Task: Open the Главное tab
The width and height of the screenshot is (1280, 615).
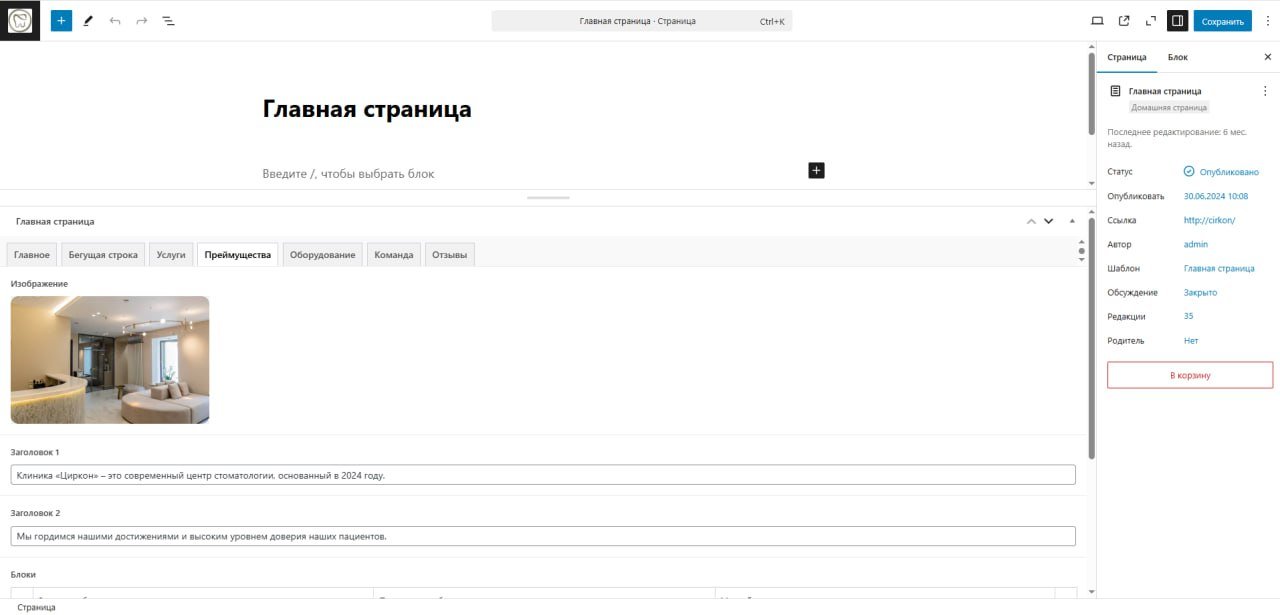Action: [31, 255]
